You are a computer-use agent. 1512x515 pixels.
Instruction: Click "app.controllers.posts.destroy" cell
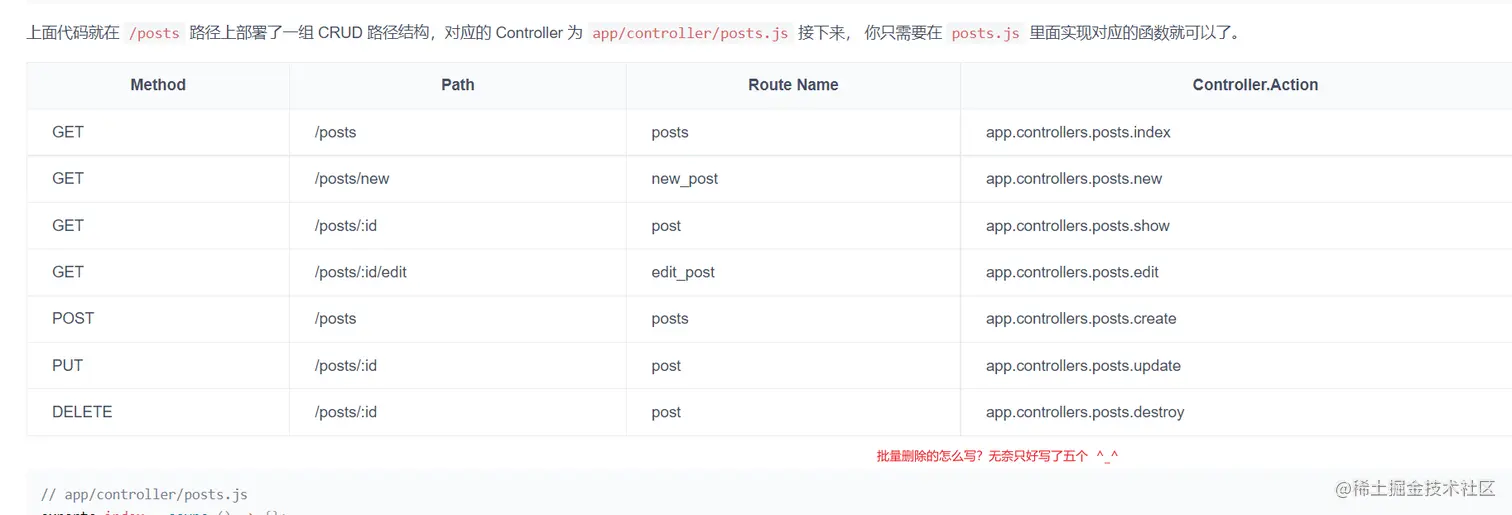[x=1085, y=412]
